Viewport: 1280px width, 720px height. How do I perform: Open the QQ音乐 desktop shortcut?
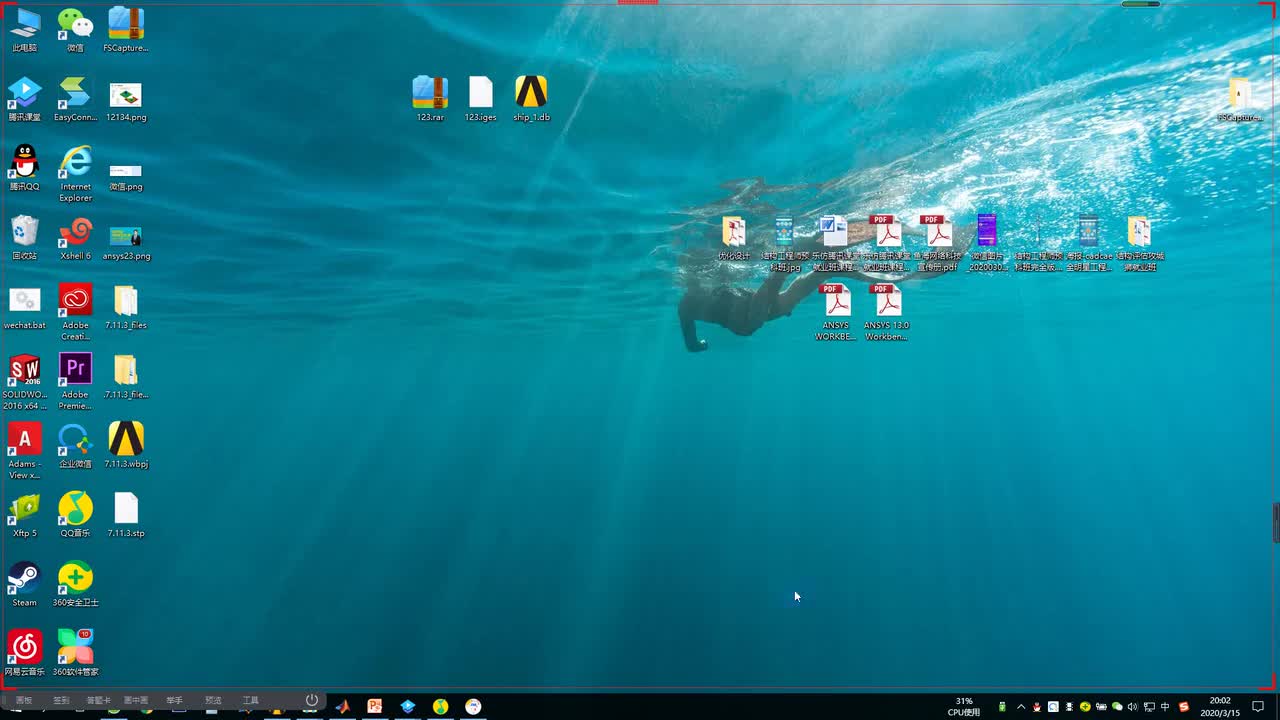(x=75, y=515)
